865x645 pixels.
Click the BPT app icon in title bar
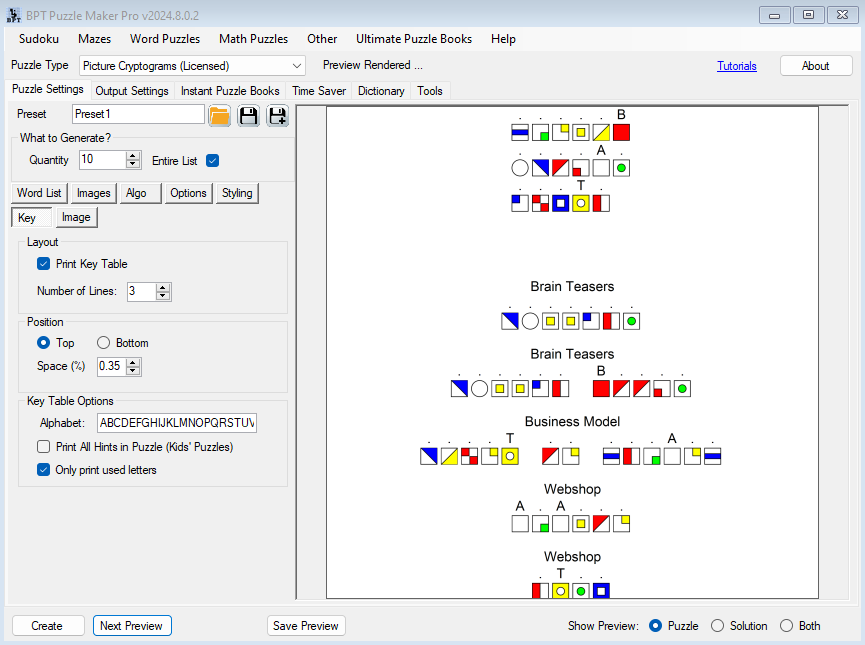click(13, 15)
